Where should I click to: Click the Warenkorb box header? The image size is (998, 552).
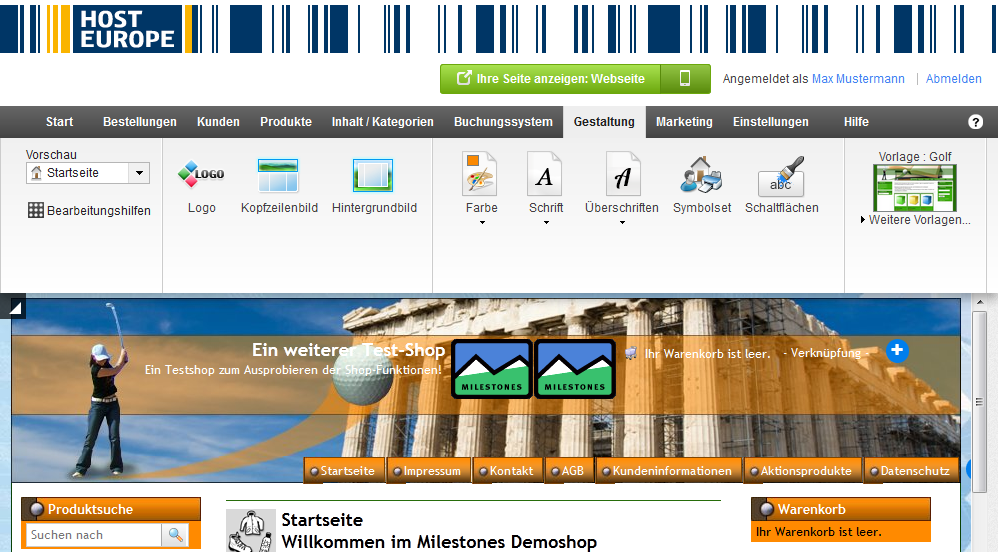coord(841,509)
